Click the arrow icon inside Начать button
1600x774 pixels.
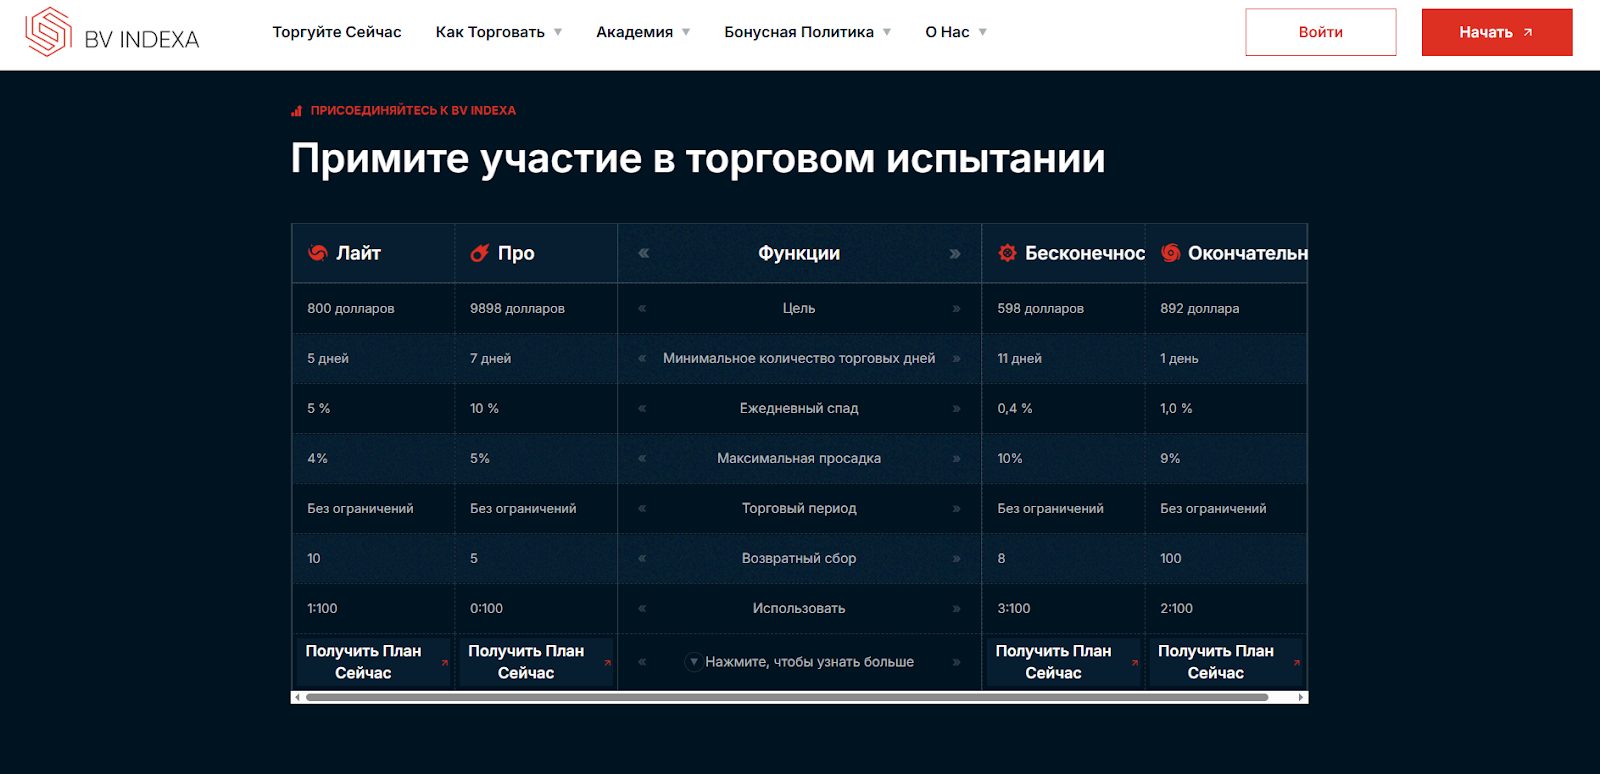point(1527,33)
